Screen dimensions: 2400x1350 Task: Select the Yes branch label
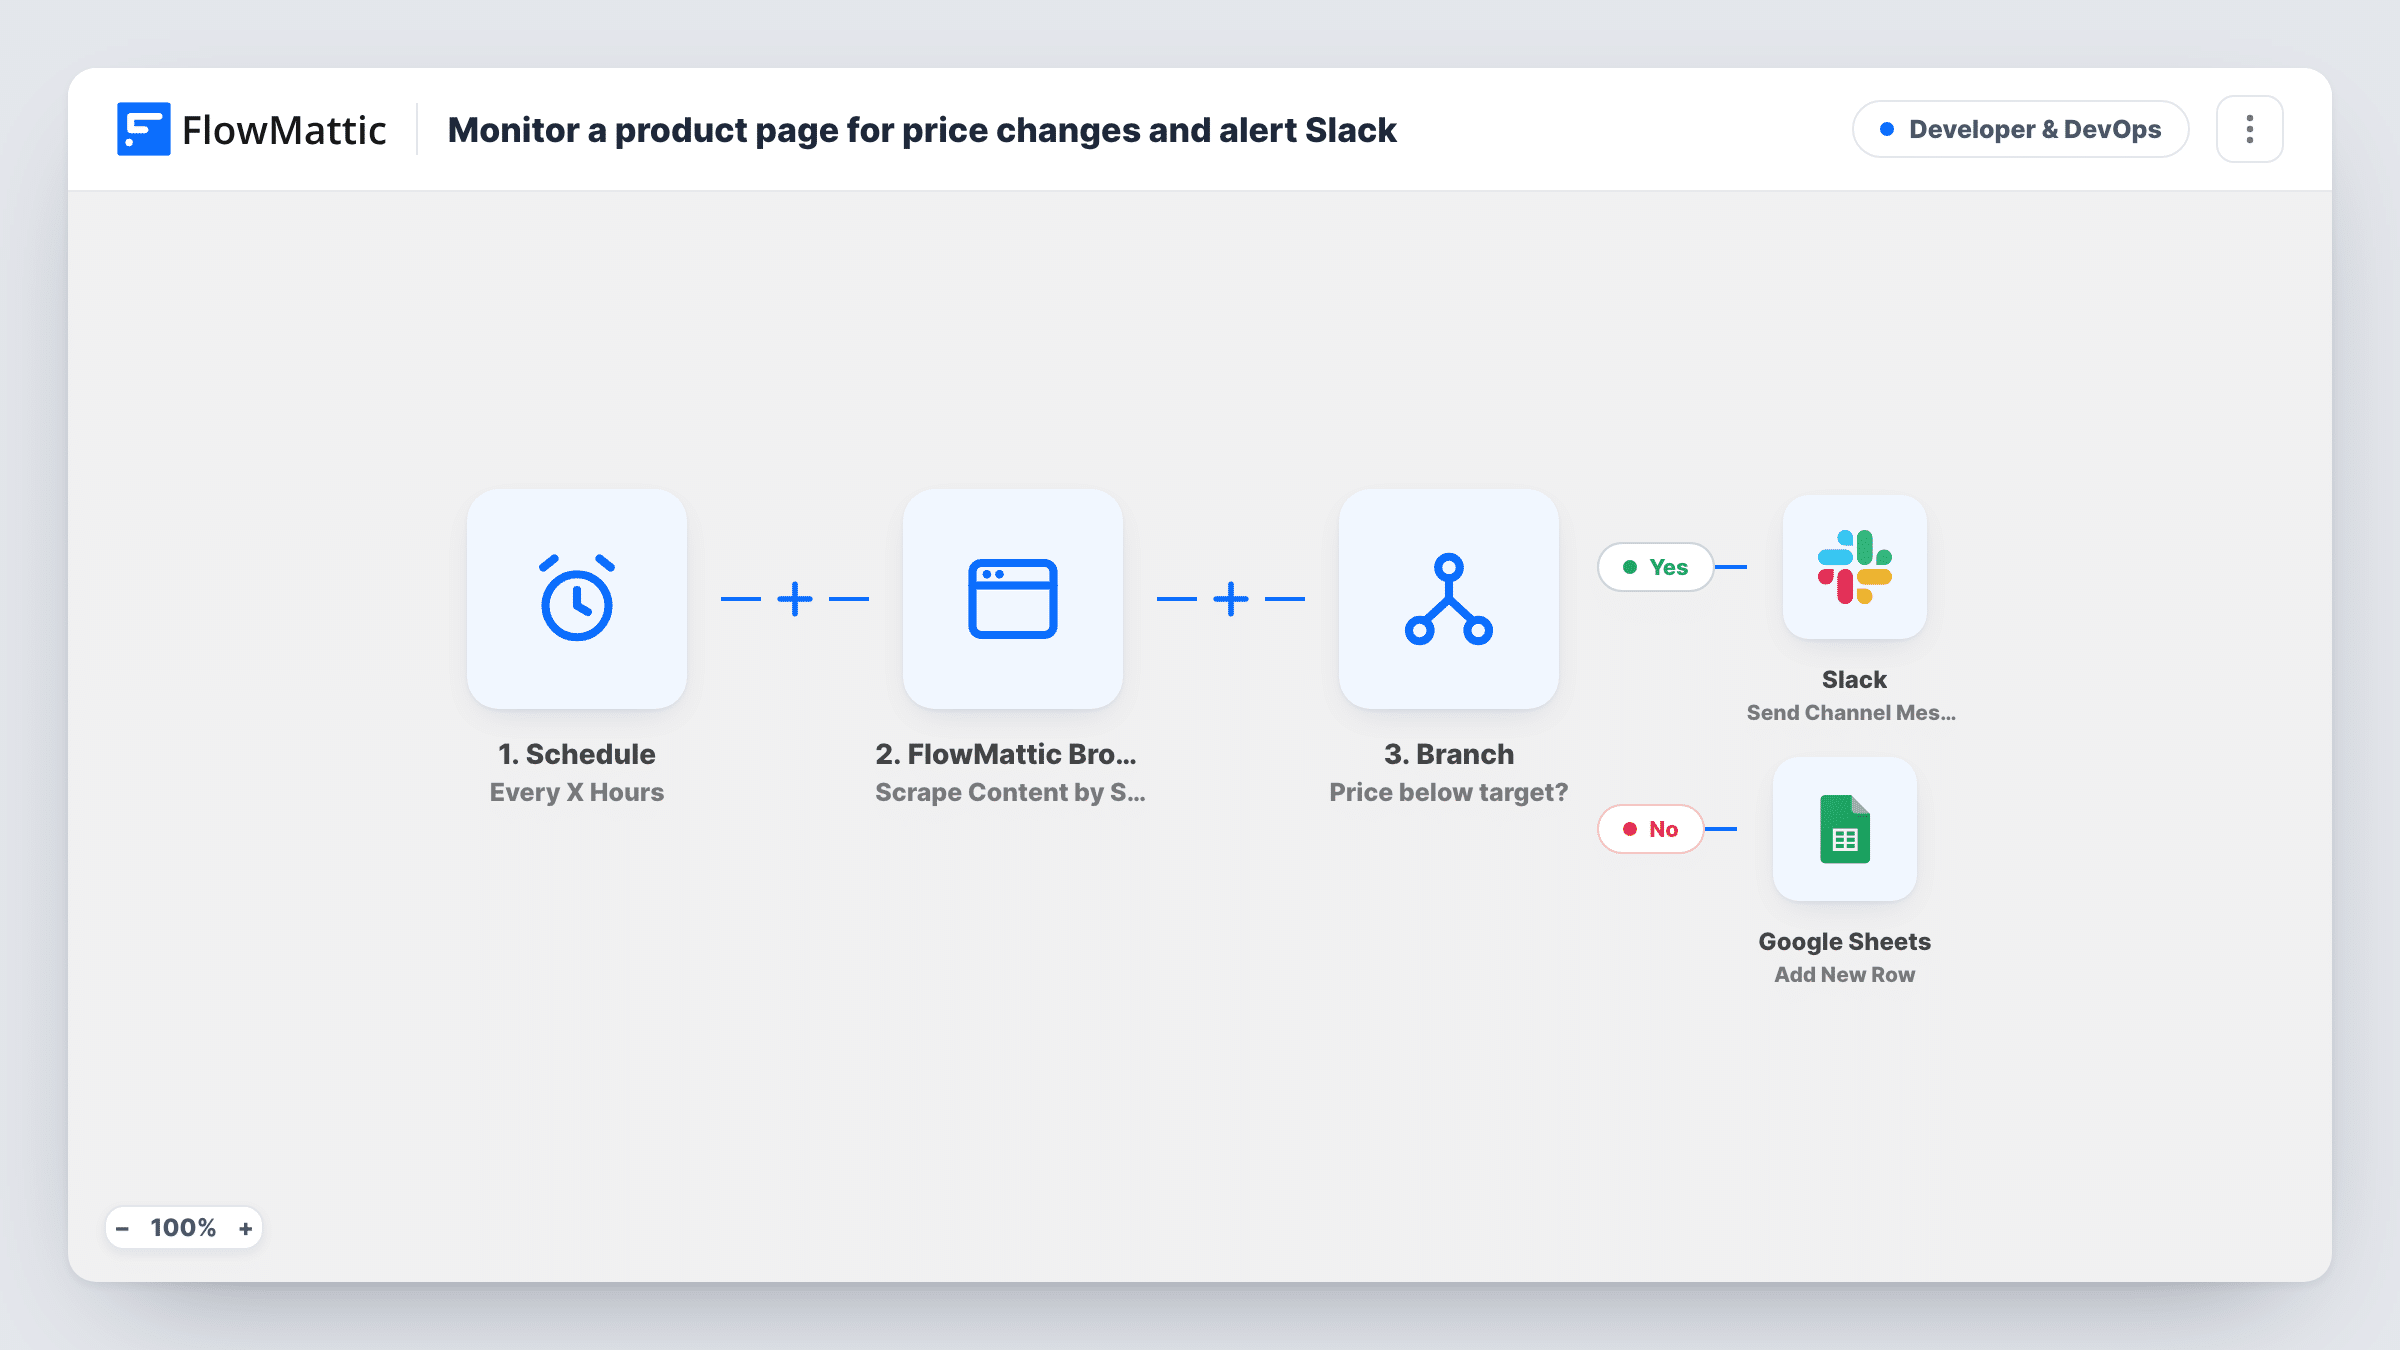point(1656,567)
